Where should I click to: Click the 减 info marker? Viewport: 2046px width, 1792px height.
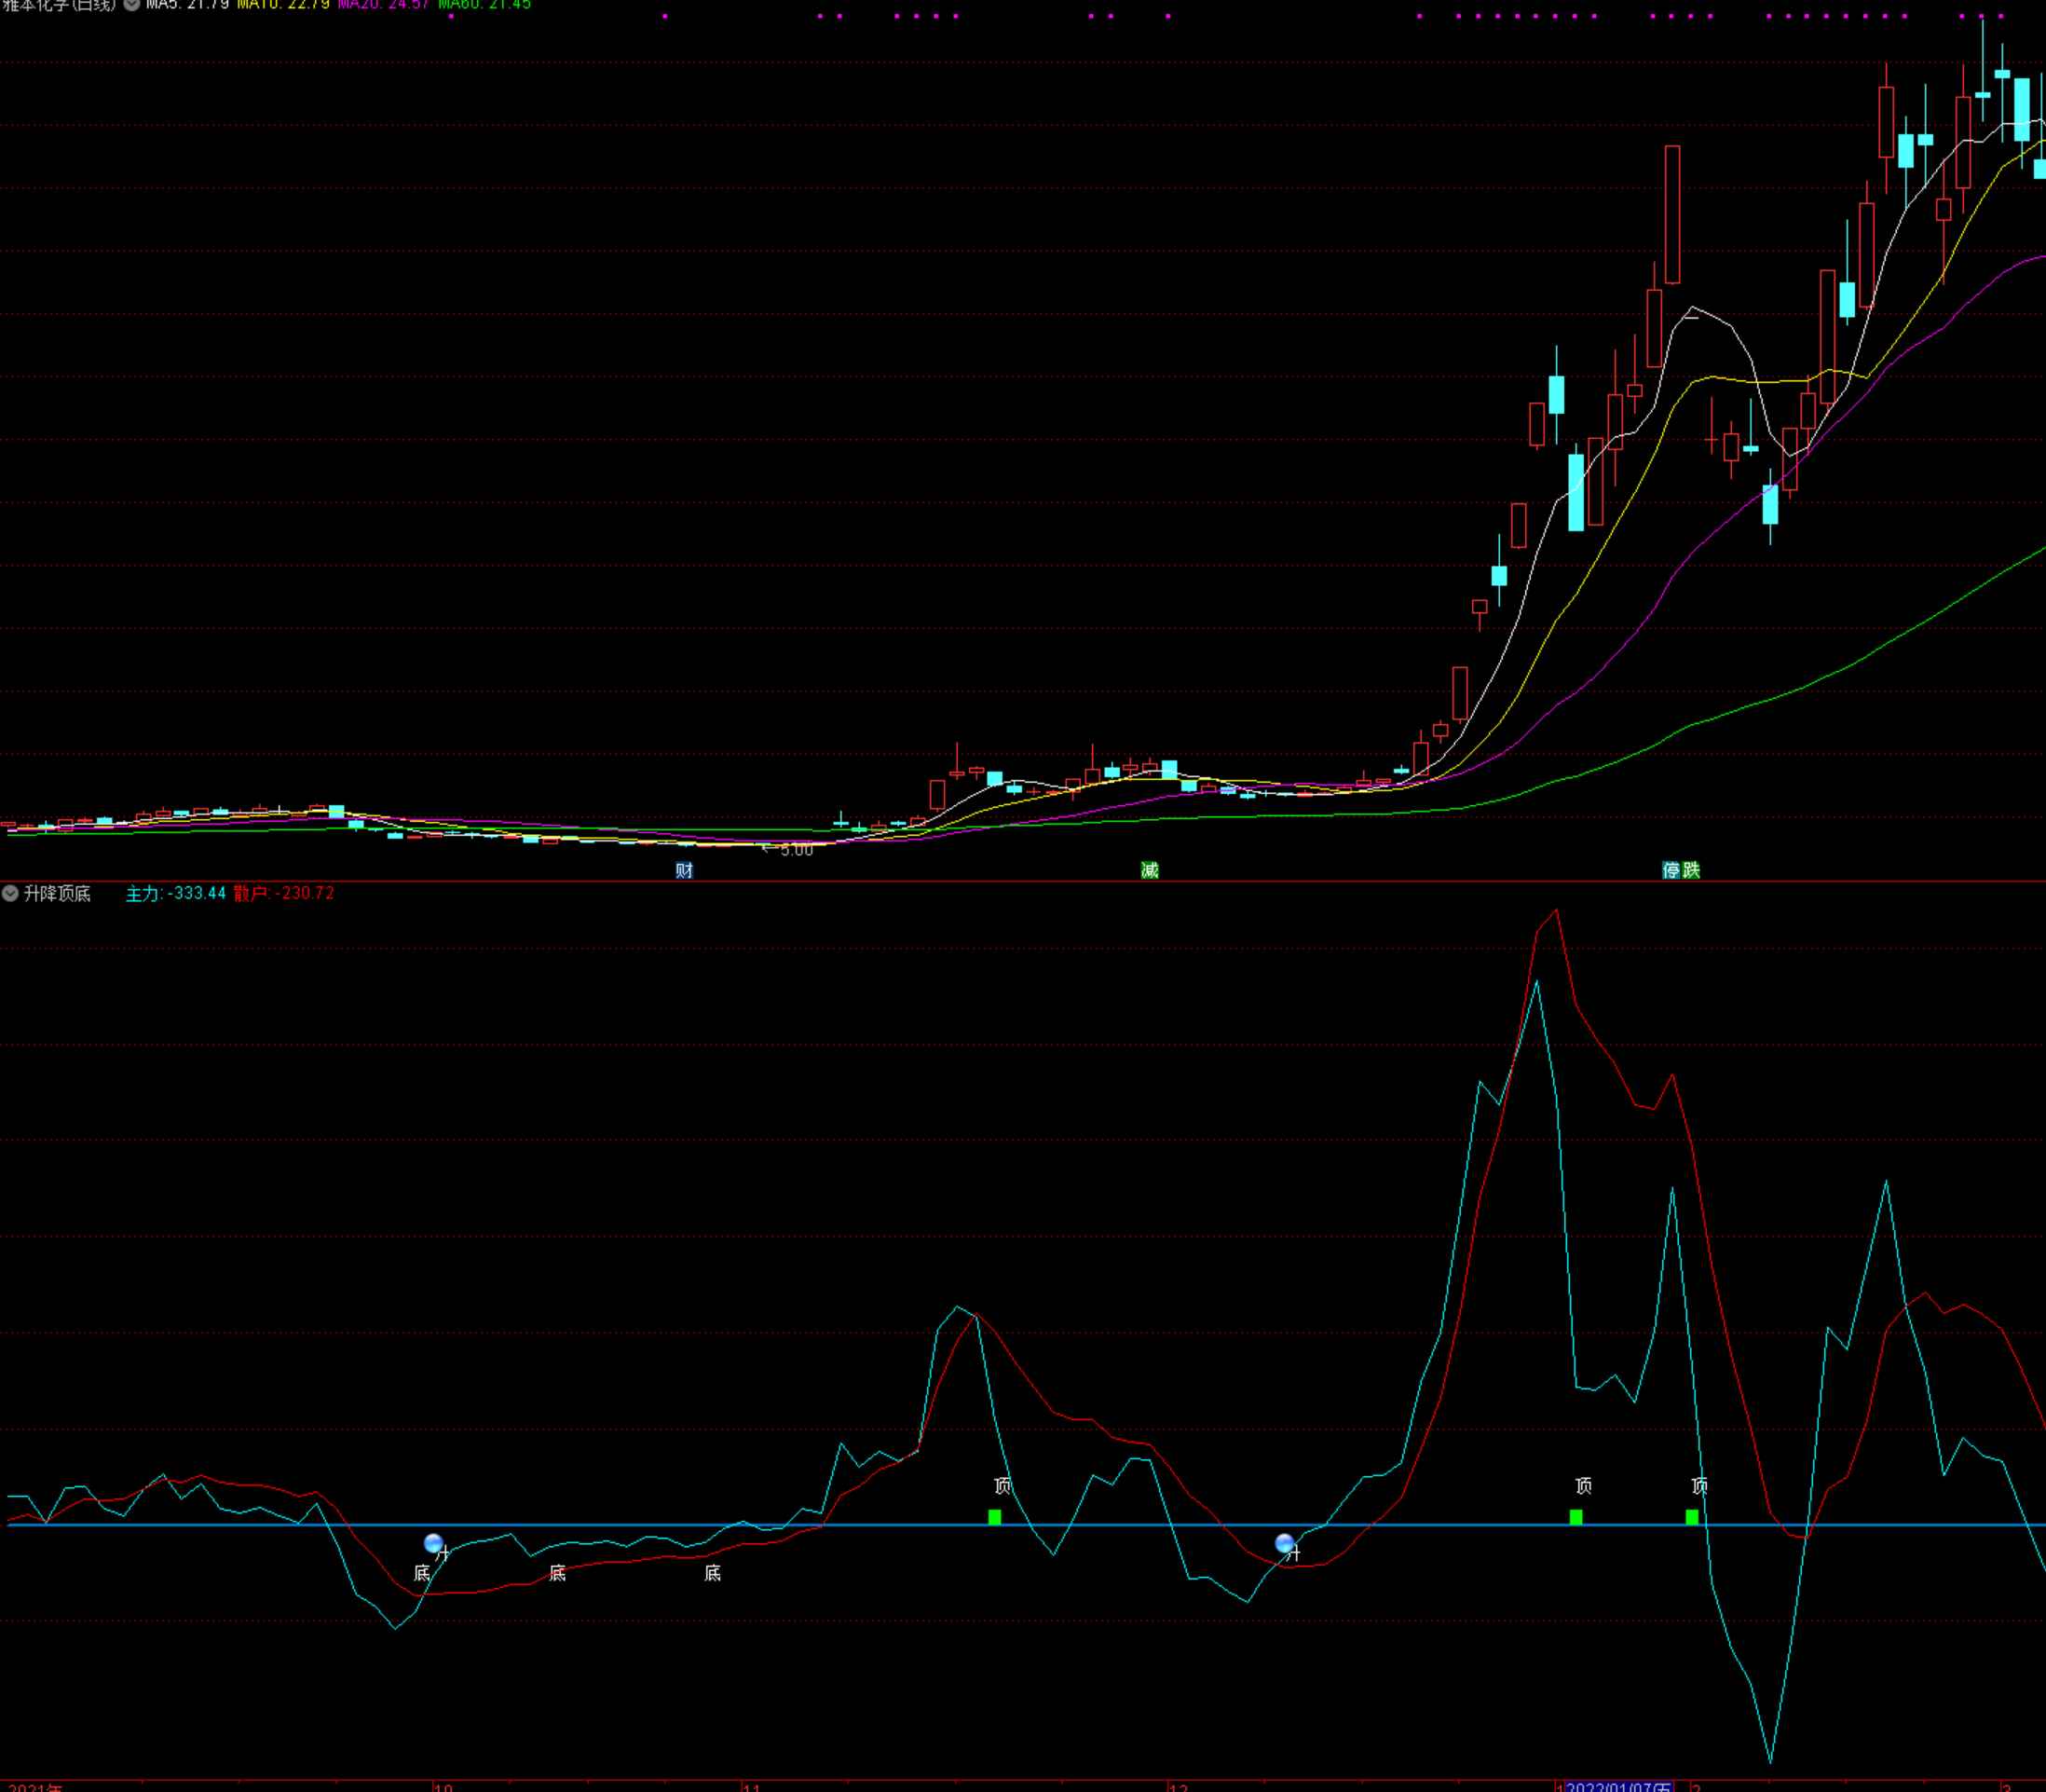pos(1150,870)
